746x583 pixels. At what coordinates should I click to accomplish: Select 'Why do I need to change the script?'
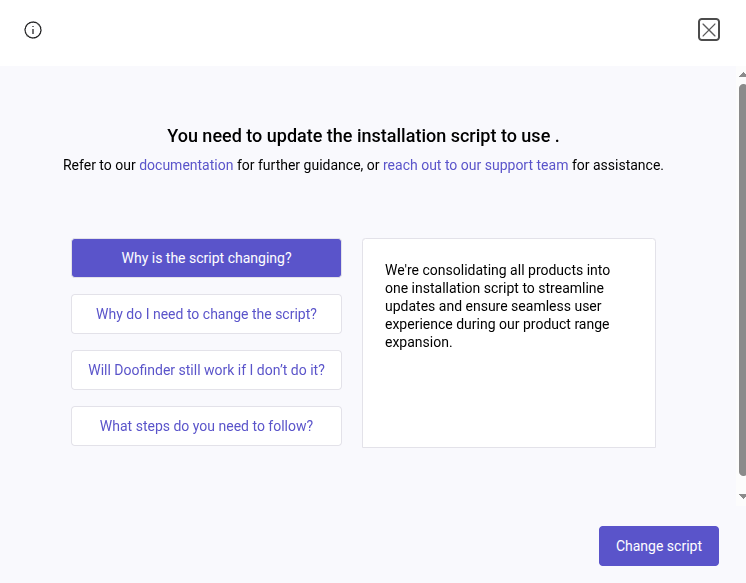(x=206, y=314)
